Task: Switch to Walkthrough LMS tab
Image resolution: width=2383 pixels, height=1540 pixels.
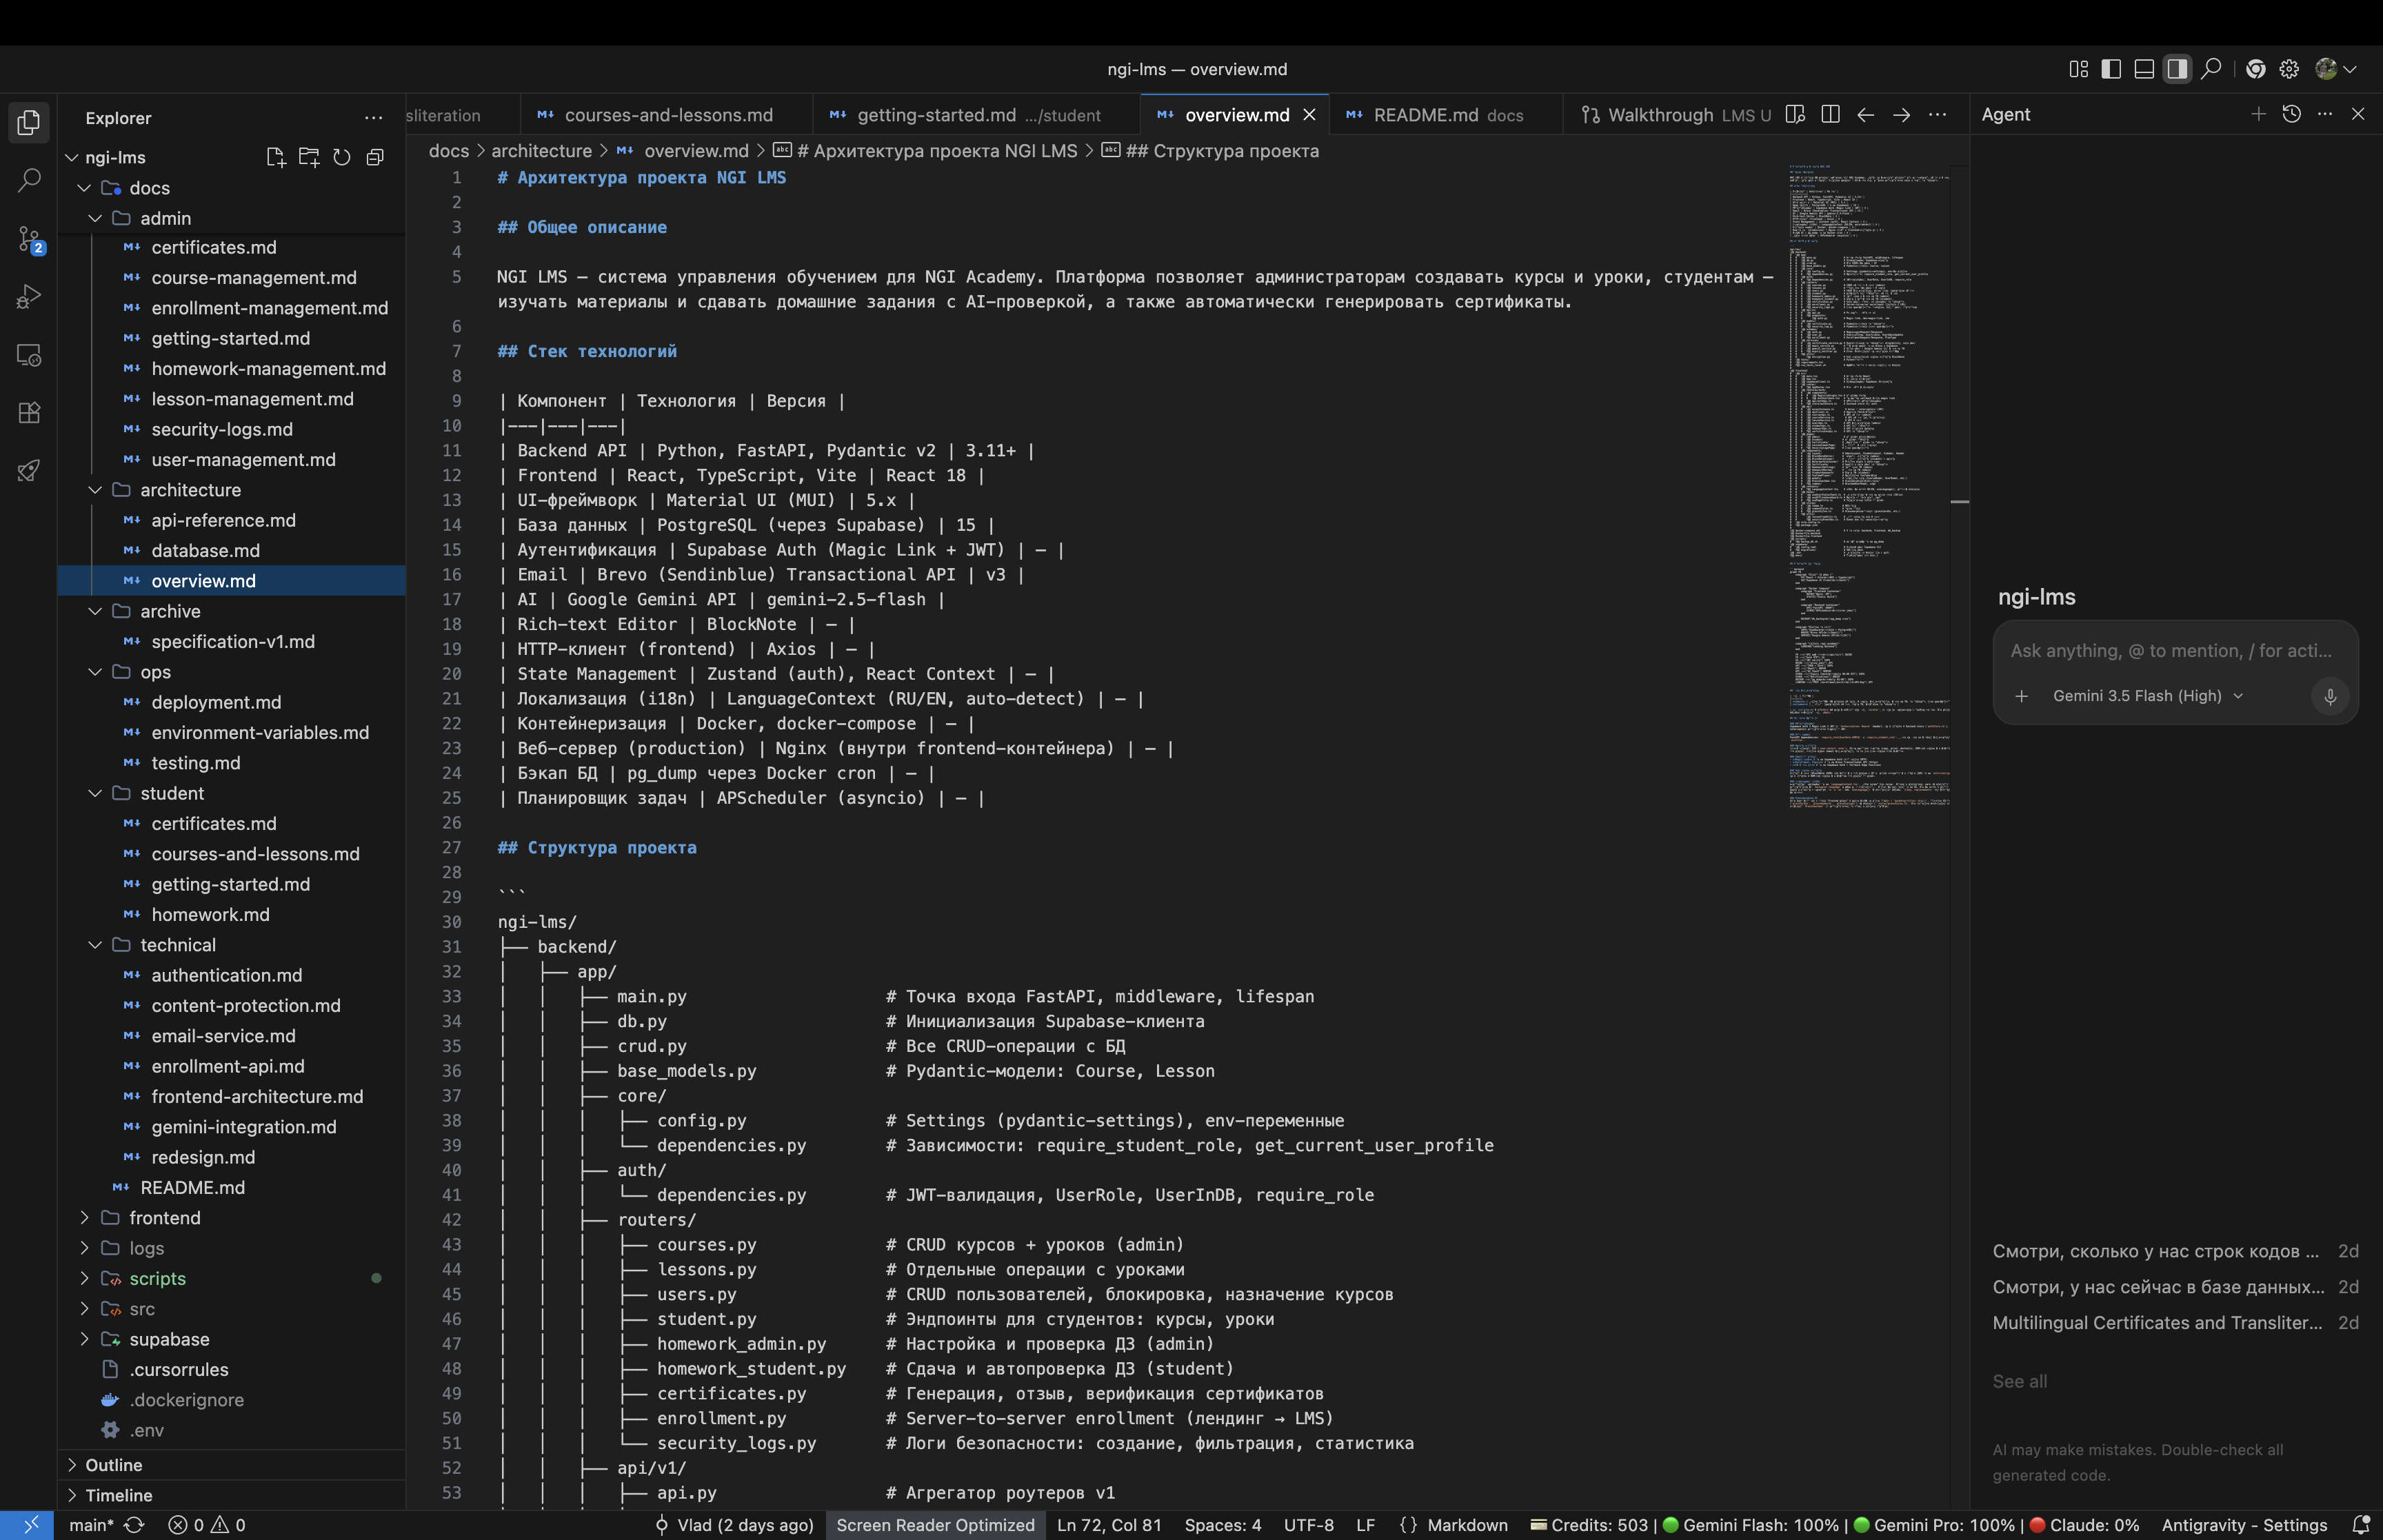Action: 1676,115
